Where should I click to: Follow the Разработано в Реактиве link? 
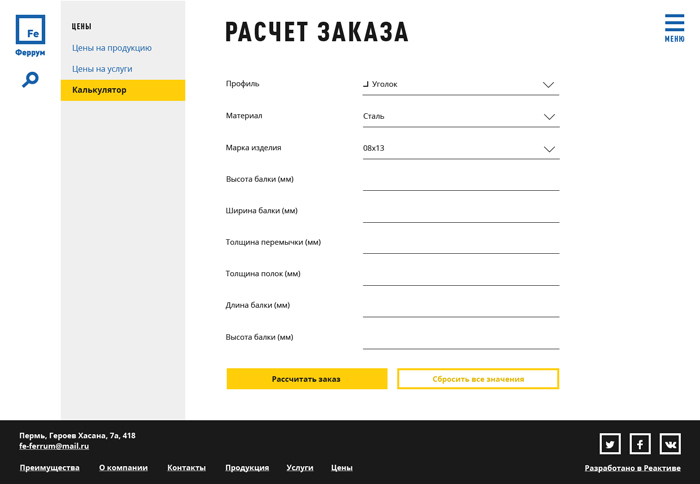point(632,468)
